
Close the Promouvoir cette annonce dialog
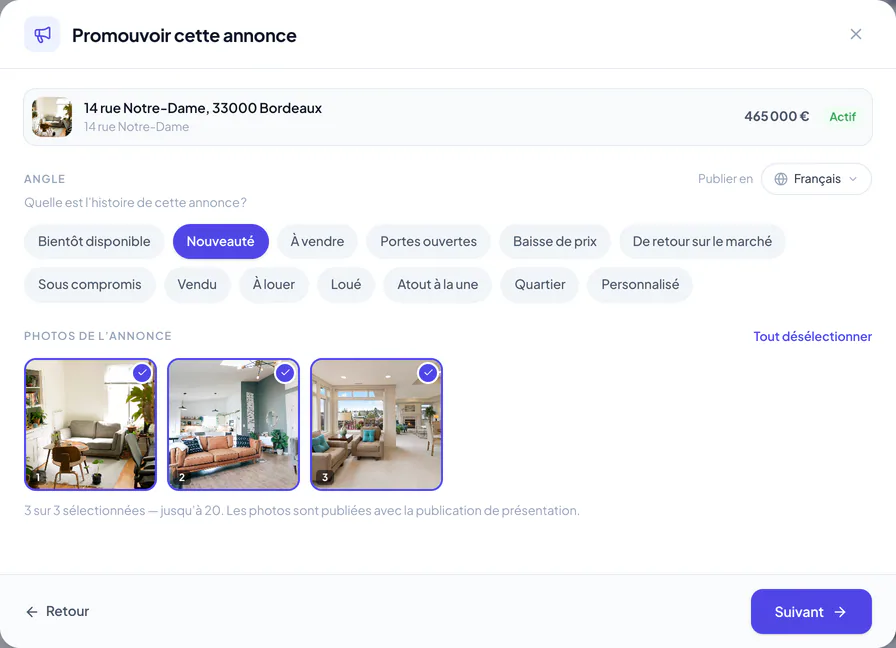click(855, 34)
